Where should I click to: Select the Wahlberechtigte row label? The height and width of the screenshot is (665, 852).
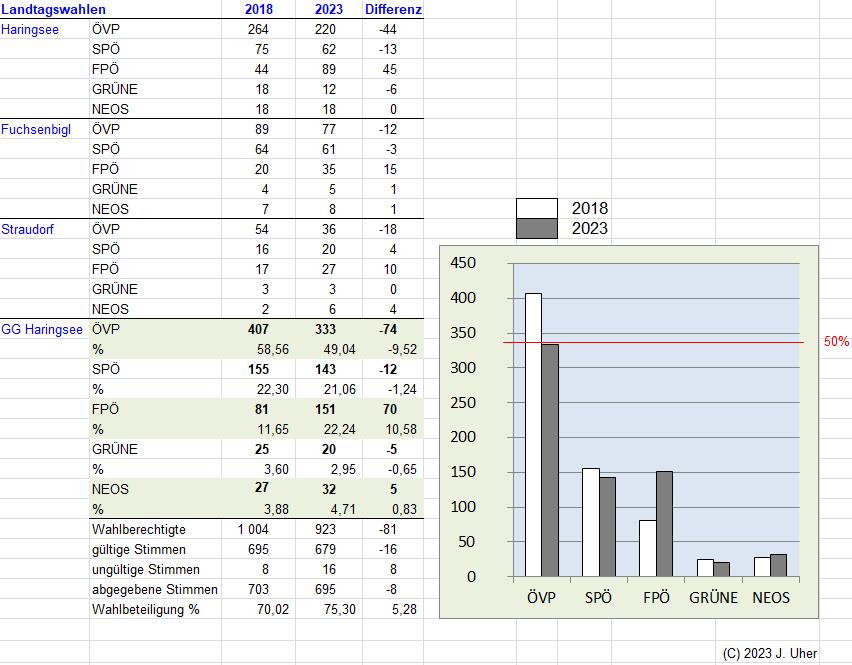pyautogui.click(x=138, y=529)
